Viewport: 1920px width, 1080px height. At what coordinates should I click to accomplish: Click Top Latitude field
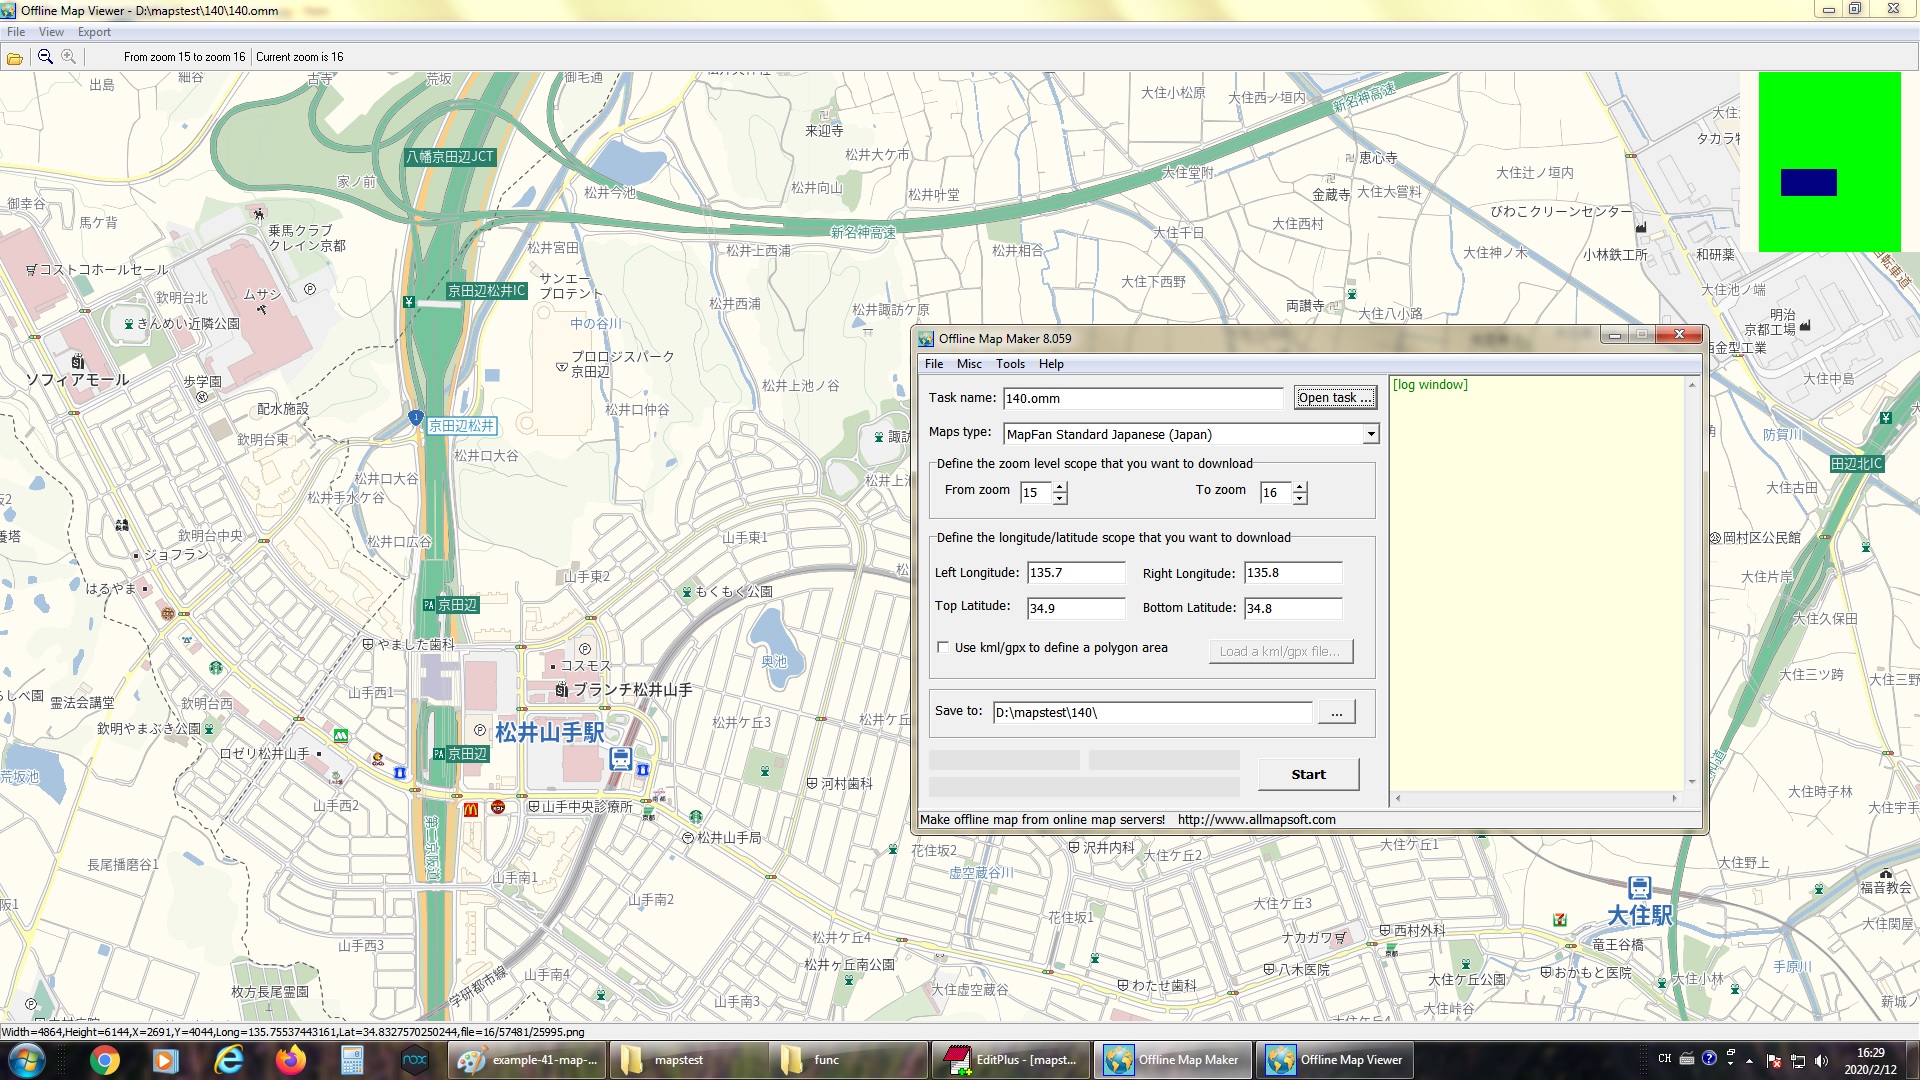click(x=1076, y=608)
